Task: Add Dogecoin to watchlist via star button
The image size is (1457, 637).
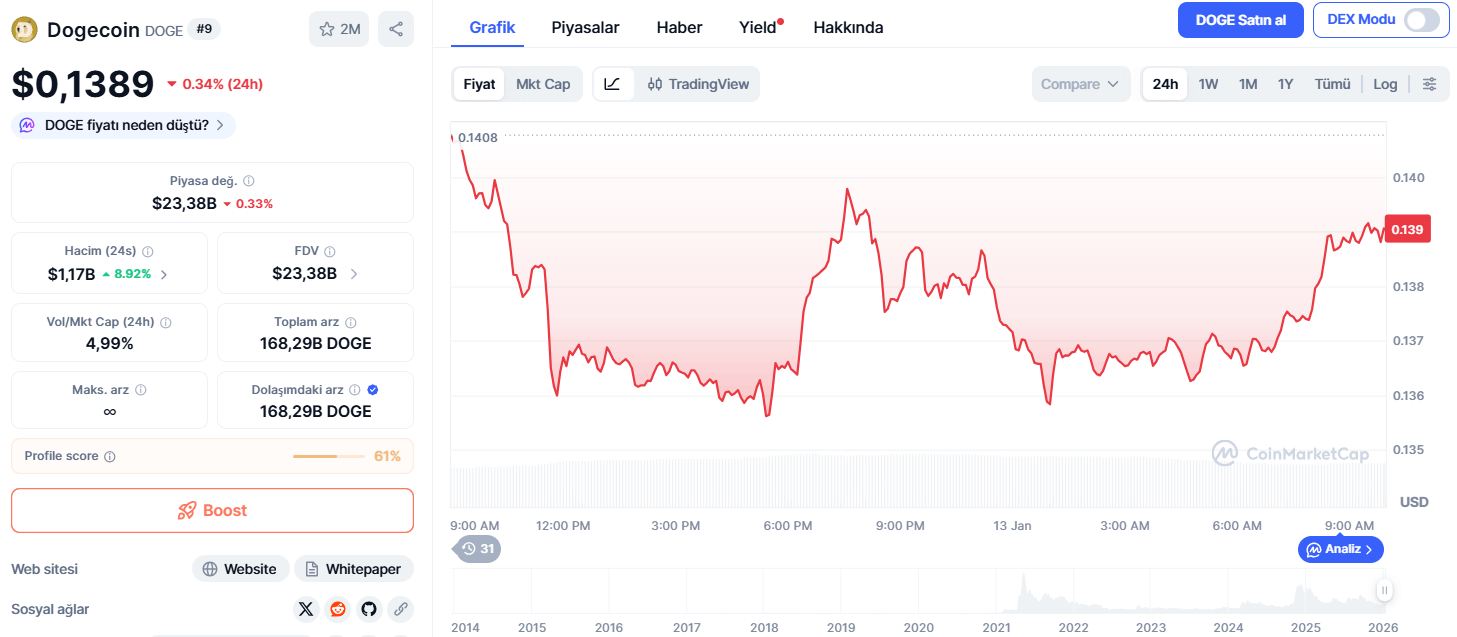Action: coord(339,29)
